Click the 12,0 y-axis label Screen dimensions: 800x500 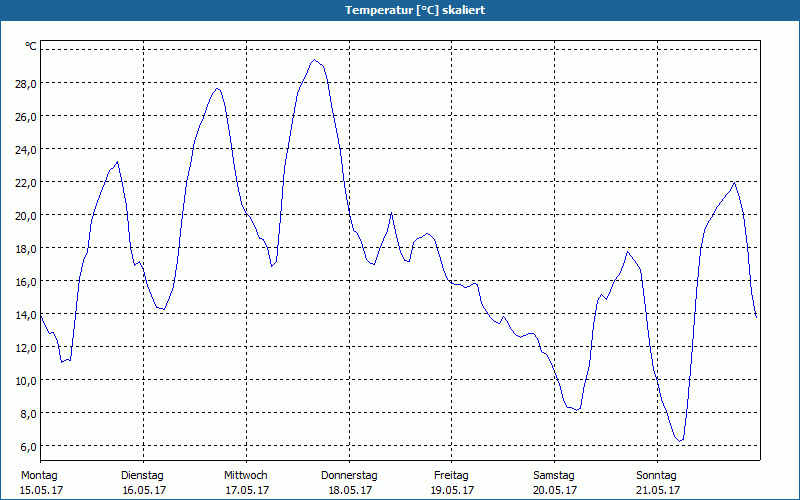(x=26, y=348)
